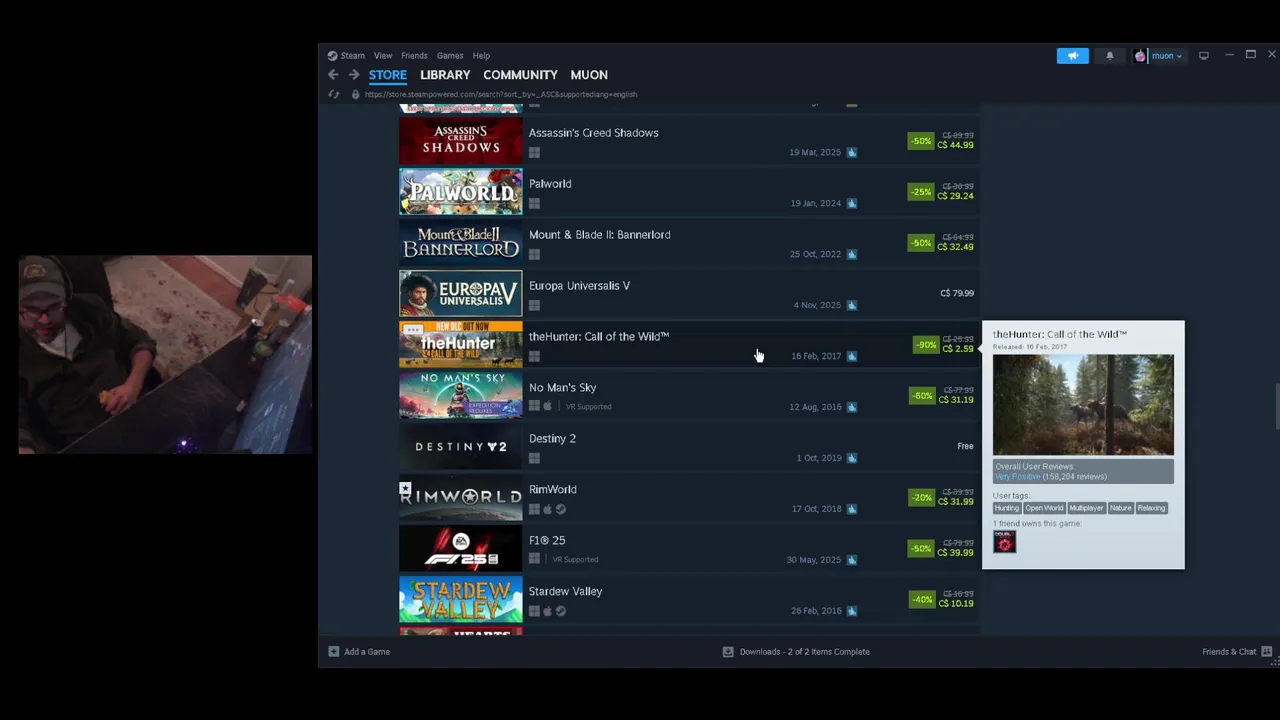The image size is (1280, 720).
Task: Click the Windows icon under Destiny 2
Action: [534, 459]
